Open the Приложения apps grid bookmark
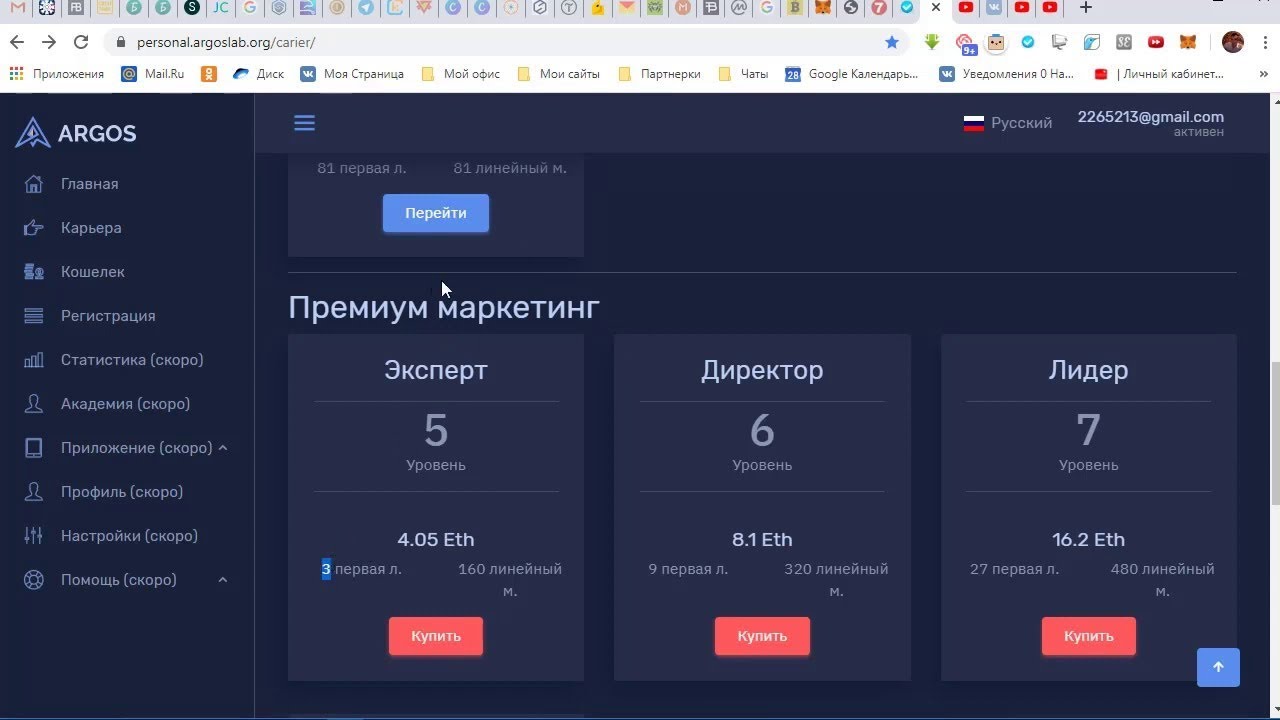The width and height of the screenshot is (1280, 720). pyautogui.click(x=56, y=74)
